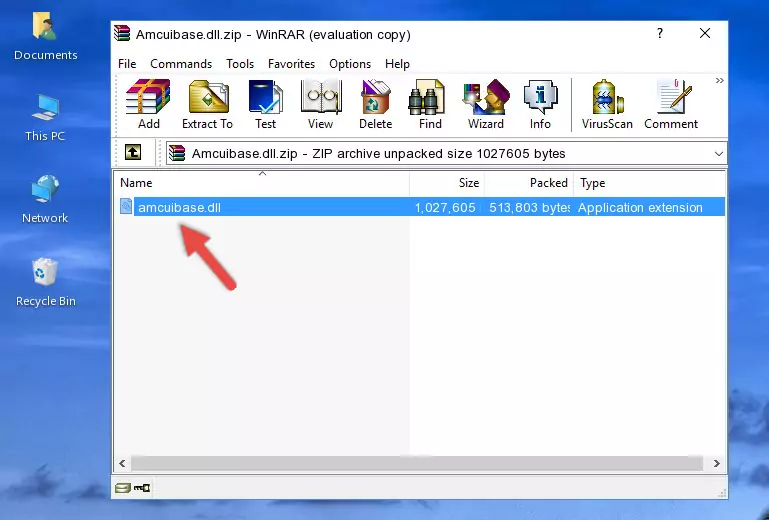Image resolution: width=769 pixels, height=520 pixels.
Task: Open the Comment tool
Action: (671, 104)
